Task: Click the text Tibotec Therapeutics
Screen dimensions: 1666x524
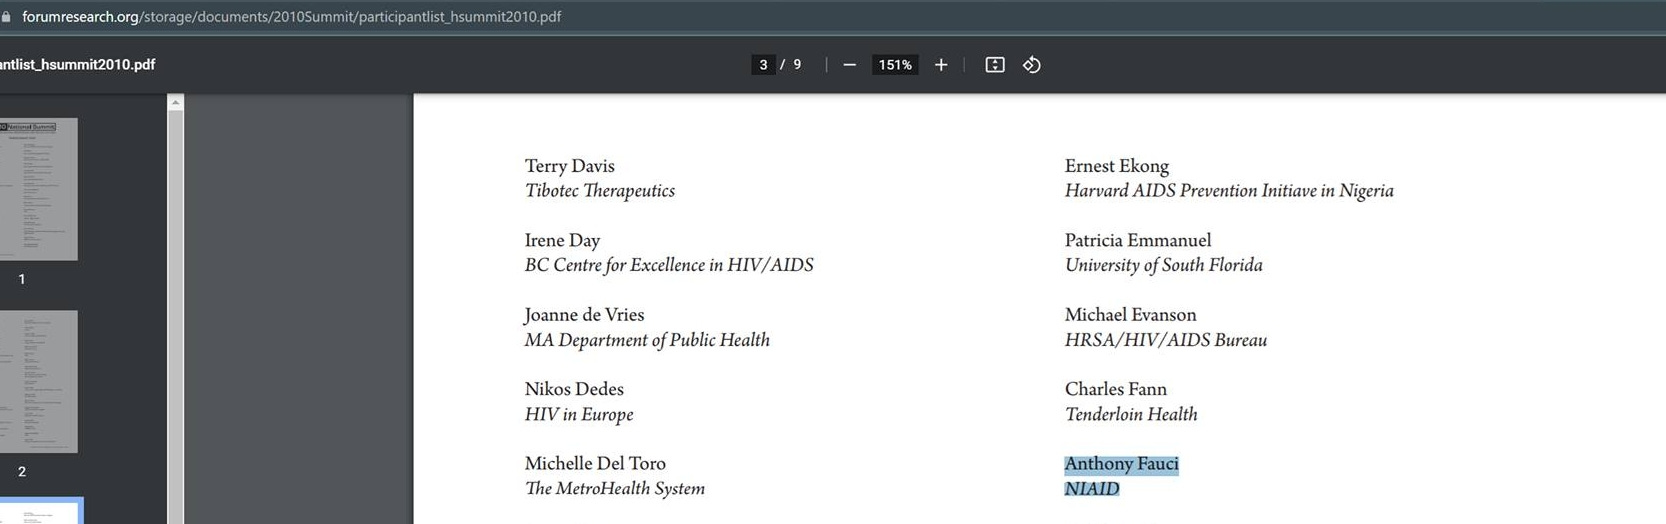Action: point(600,191)
